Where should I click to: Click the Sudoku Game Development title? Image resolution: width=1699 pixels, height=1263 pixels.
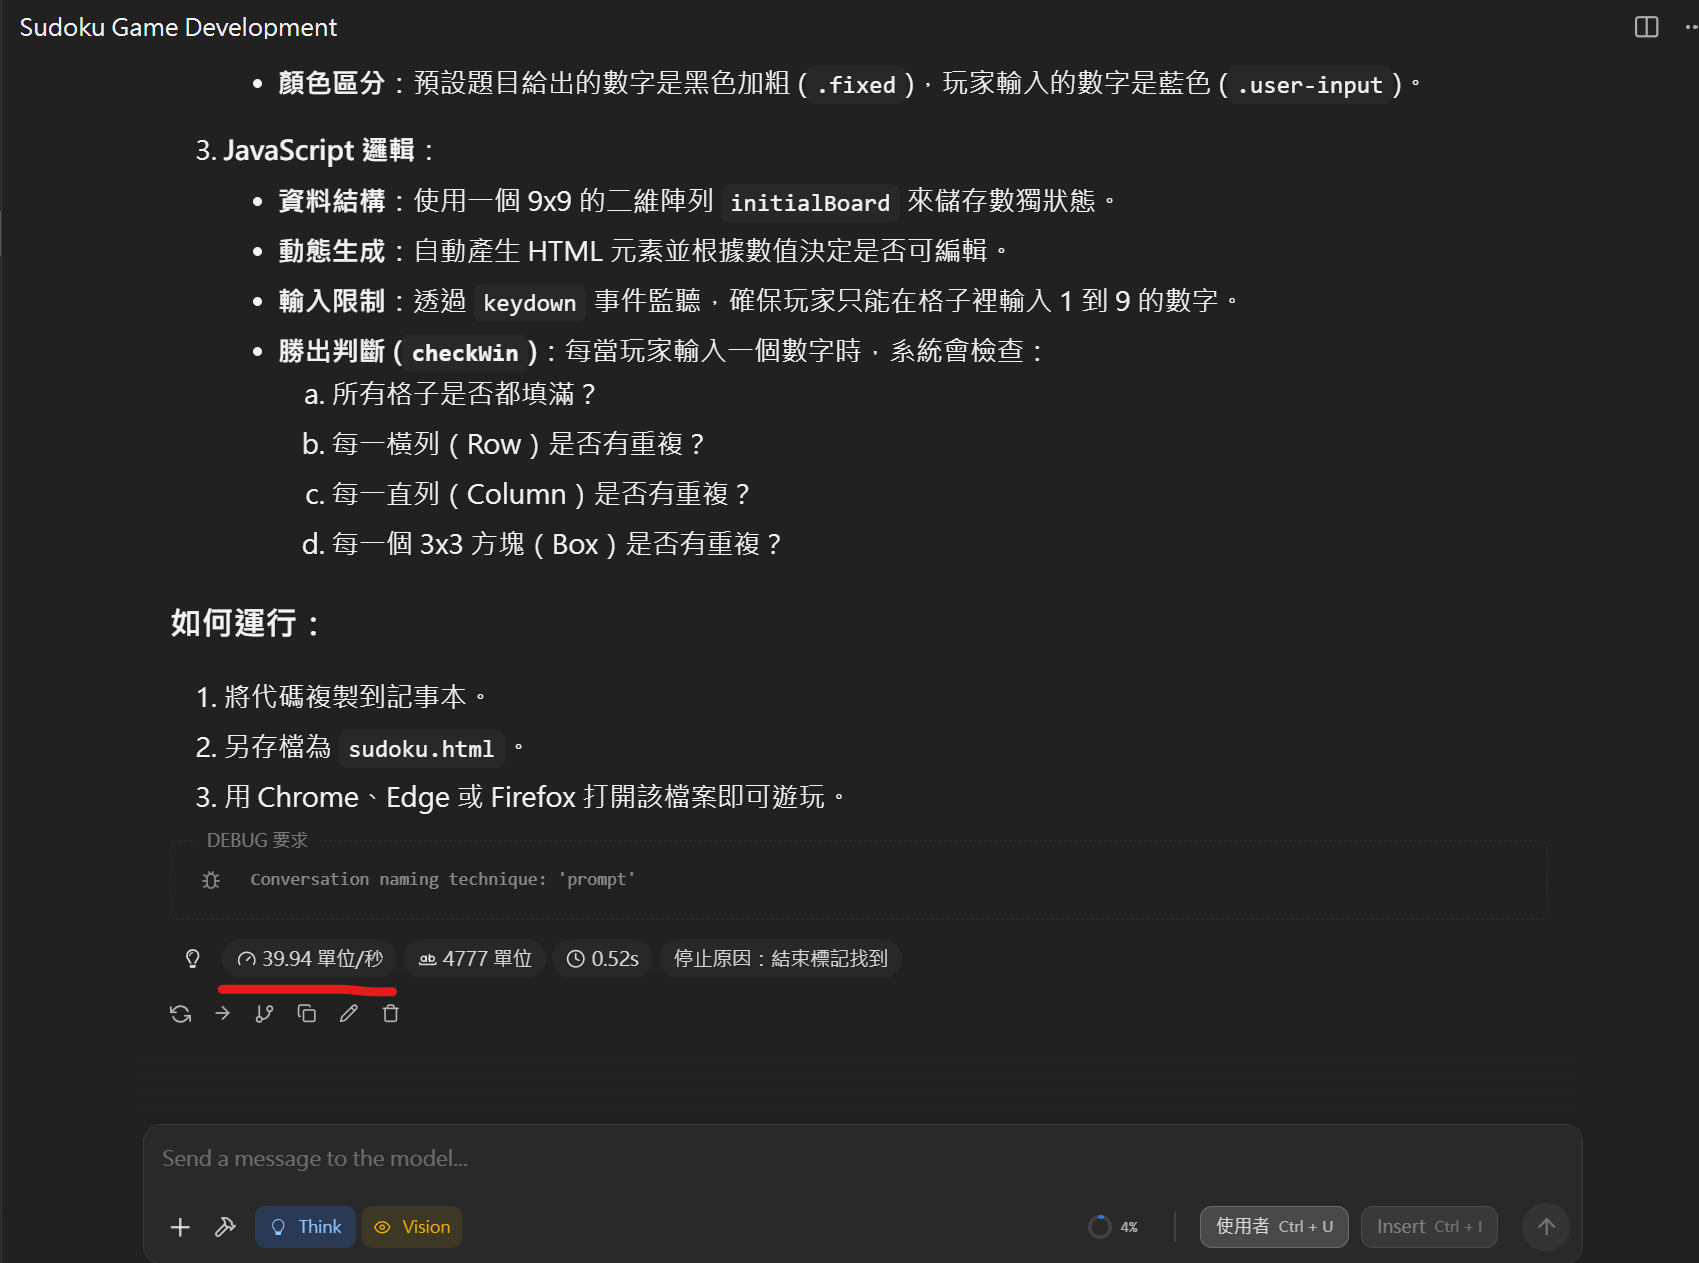pyautogui.click(x=178, y=27)
